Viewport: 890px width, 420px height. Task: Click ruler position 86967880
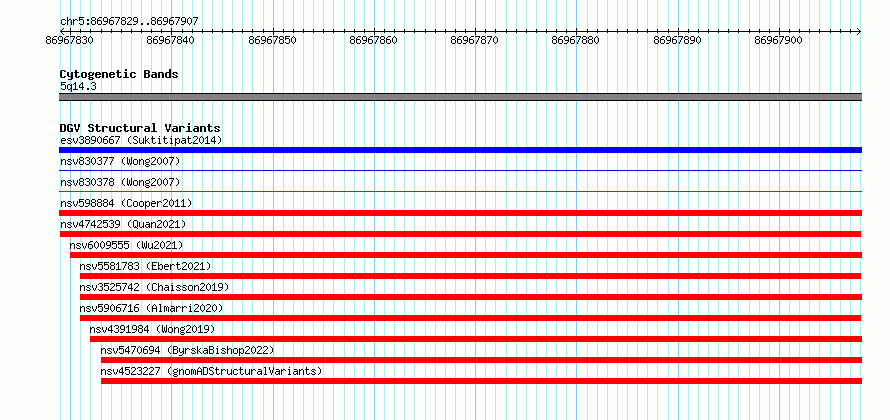point(576,40)
